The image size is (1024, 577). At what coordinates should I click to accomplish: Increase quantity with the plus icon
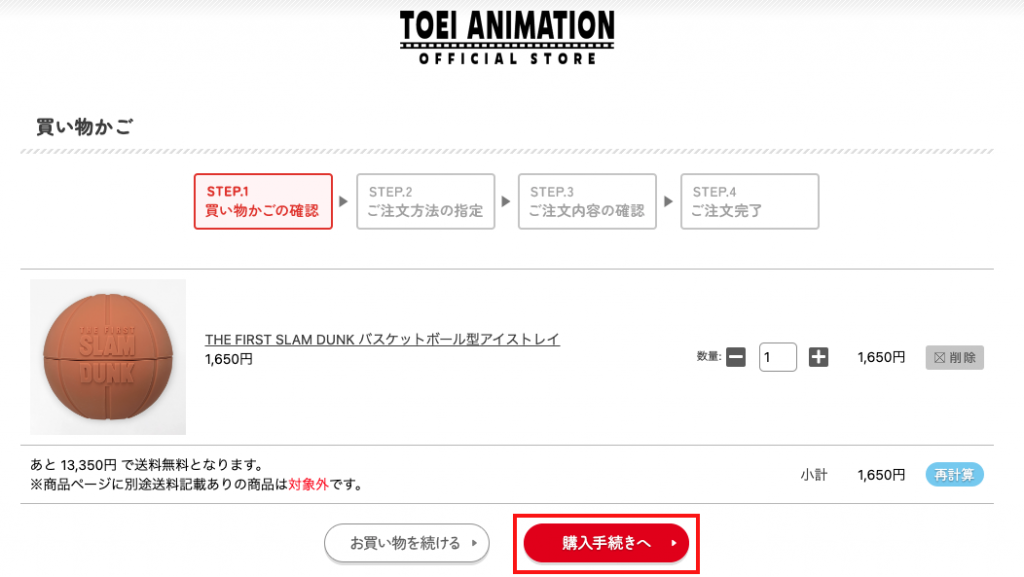coord(818,357)
